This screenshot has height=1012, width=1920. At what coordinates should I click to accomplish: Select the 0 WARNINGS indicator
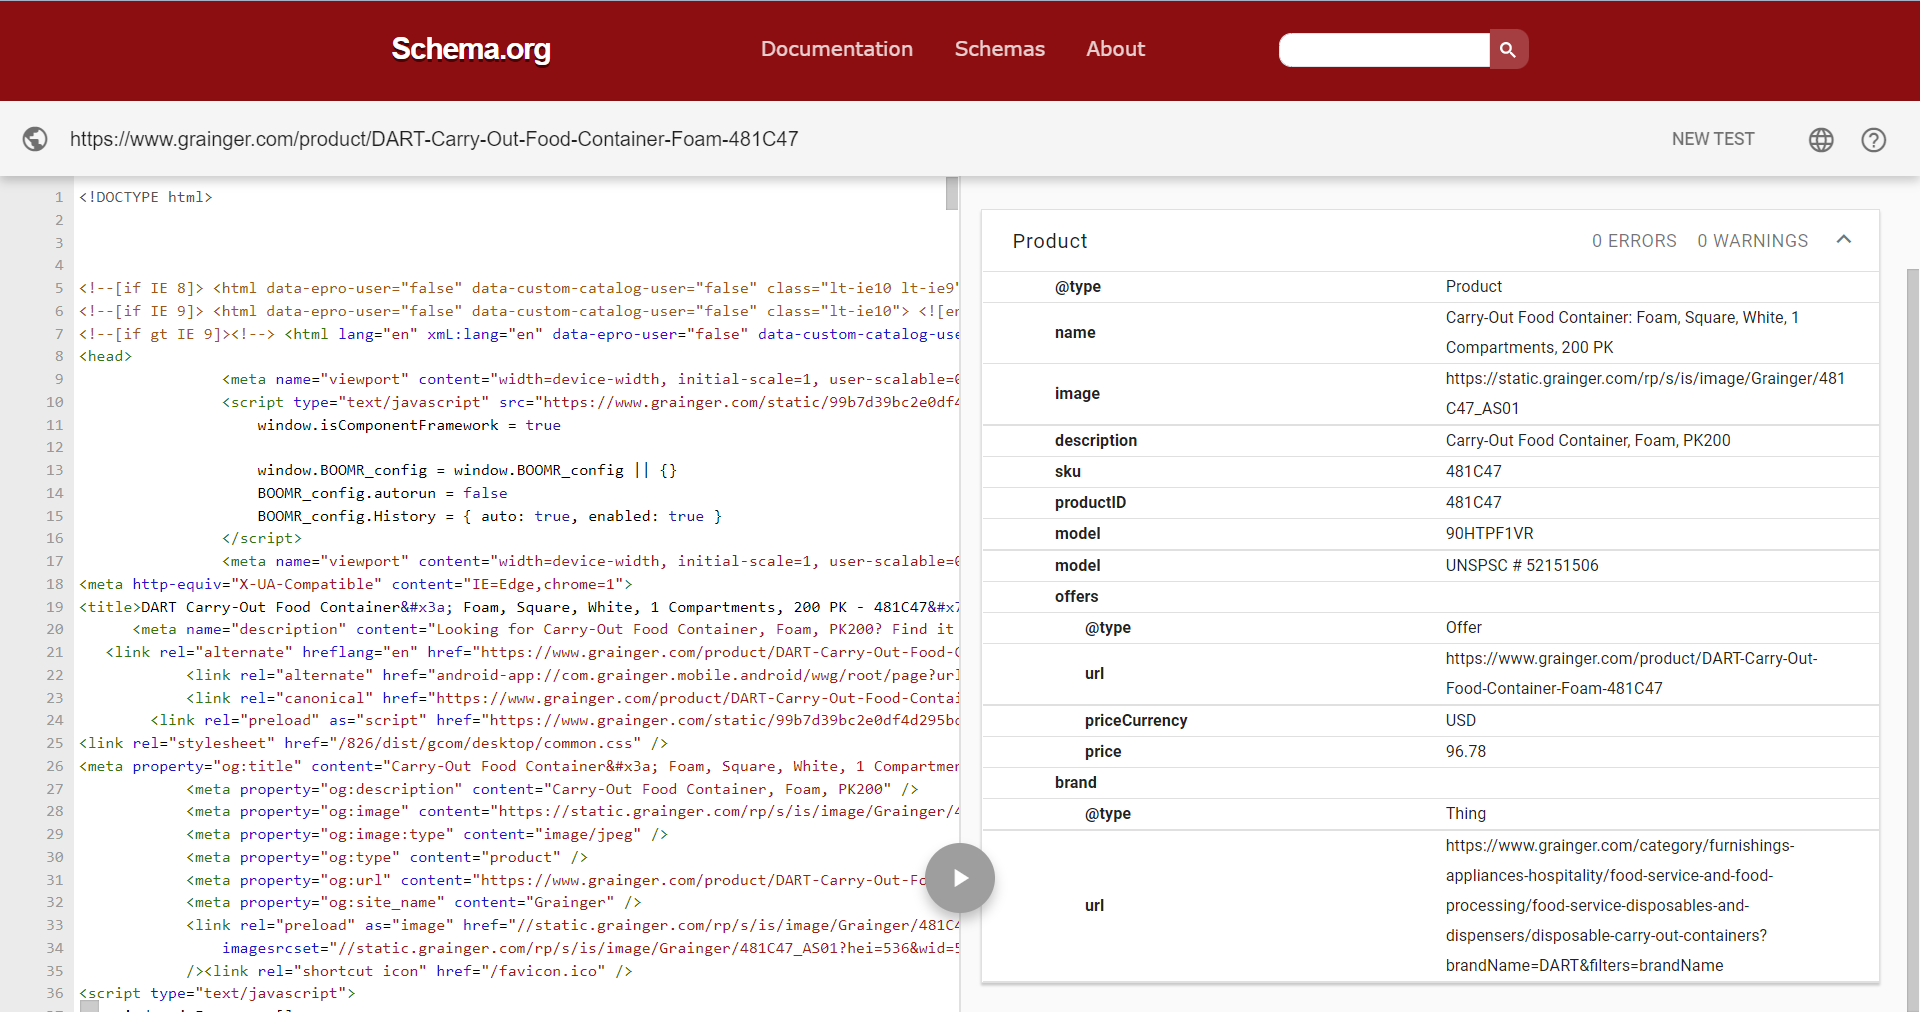point(1752,240)
